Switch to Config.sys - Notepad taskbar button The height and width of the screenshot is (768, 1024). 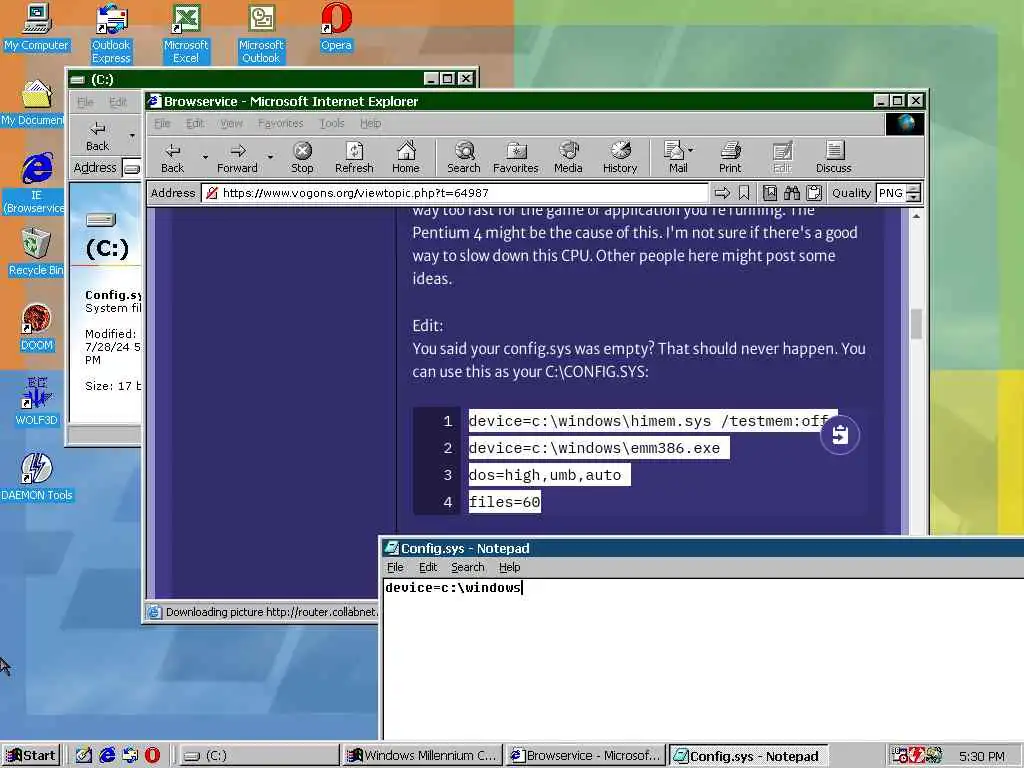(x=749, y=755)
